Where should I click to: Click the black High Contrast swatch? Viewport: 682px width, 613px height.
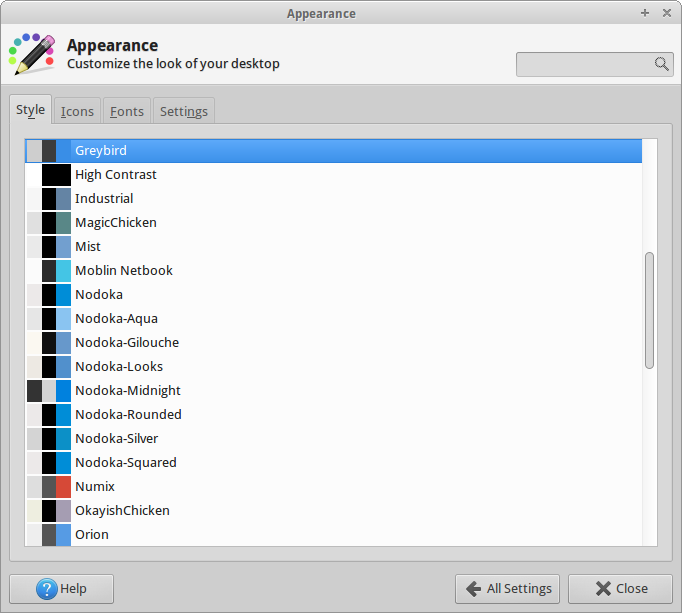pyautogui.click(x=57, y=175)
